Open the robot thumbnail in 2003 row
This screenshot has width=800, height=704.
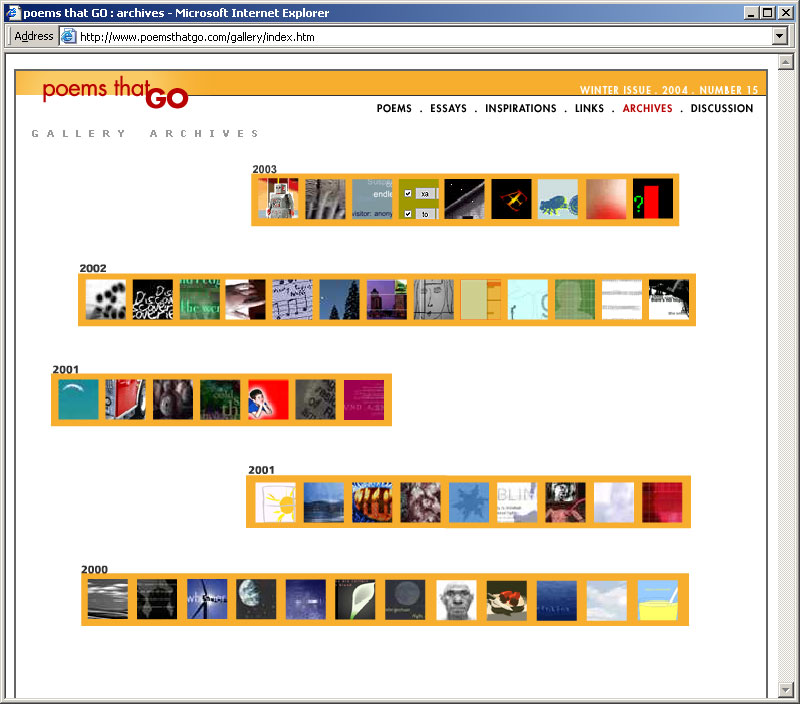coord(278,199)
